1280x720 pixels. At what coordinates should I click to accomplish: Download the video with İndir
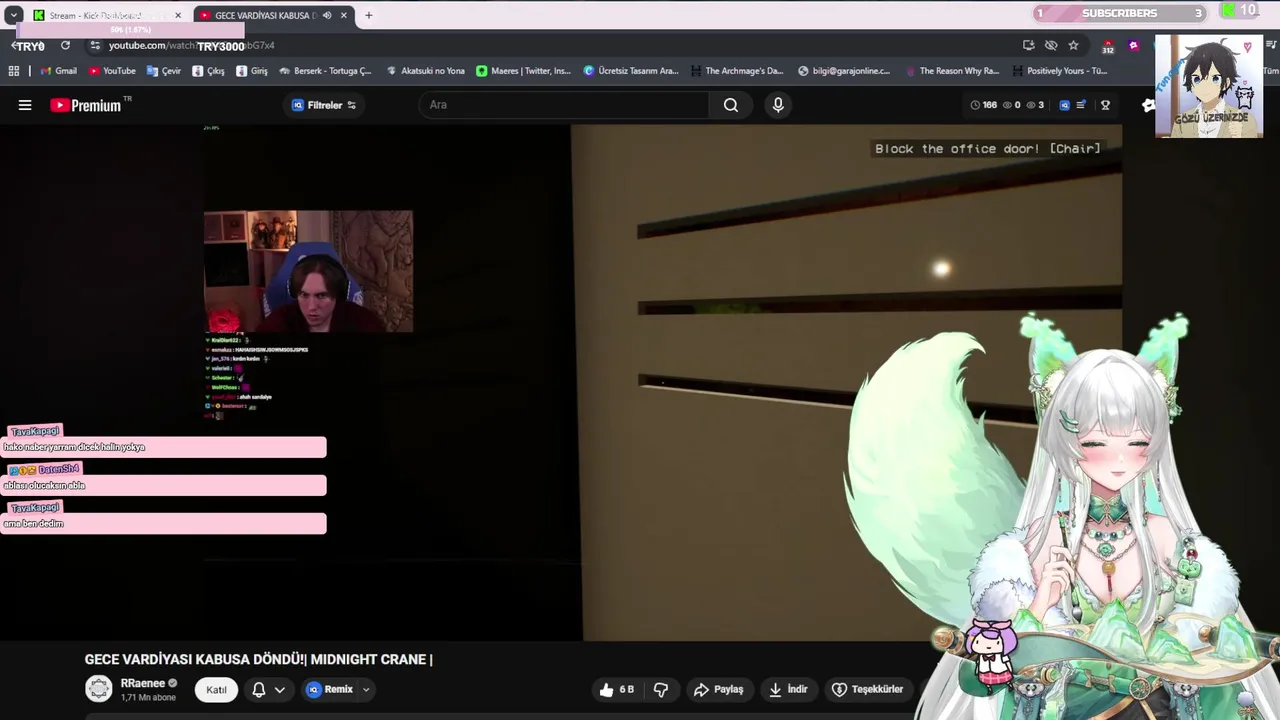[788, 689]
